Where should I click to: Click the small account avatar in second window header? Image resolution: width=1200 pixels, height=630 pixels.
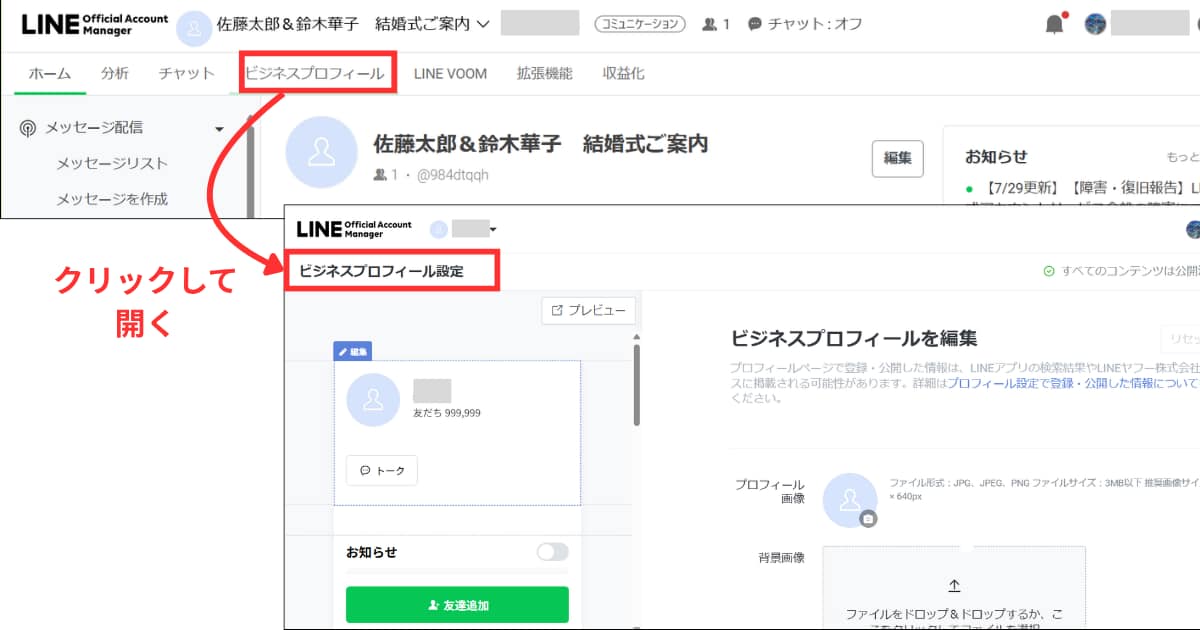click(x=438, y=229)
